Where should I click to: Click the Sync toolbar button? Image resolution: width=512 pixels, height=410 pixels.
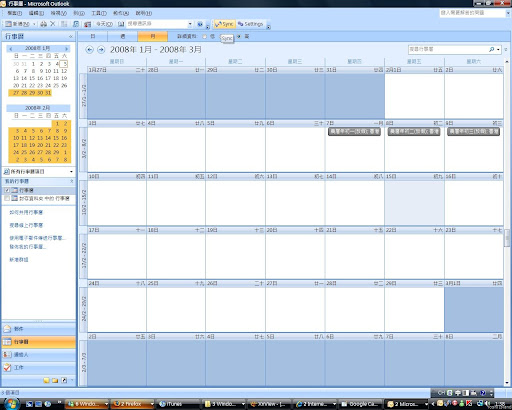(224, 24)
